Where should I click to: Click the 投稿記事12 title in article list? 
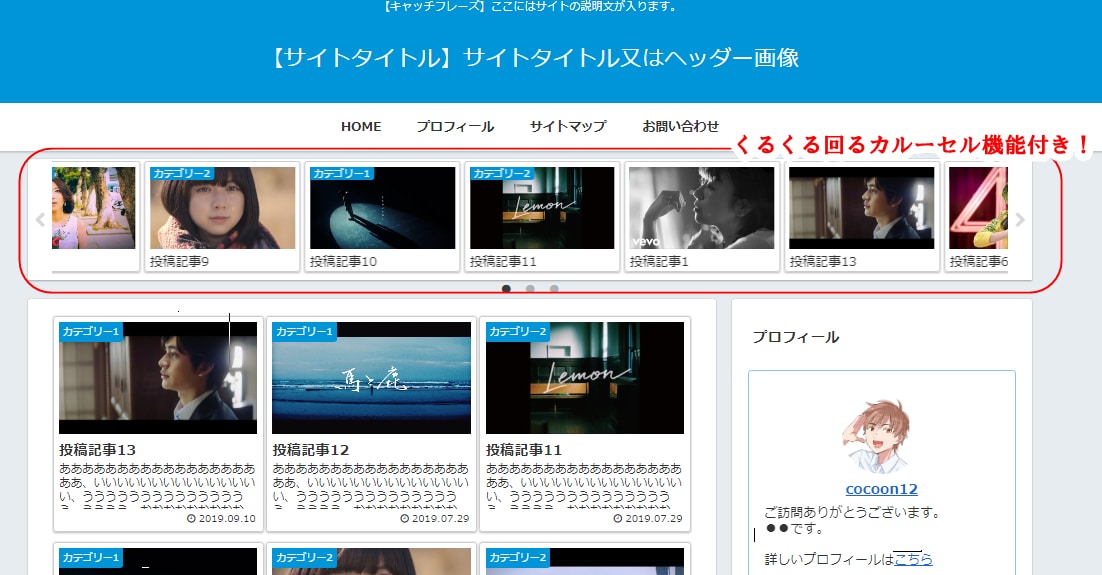pyautogui.click(x=311, y=450)
